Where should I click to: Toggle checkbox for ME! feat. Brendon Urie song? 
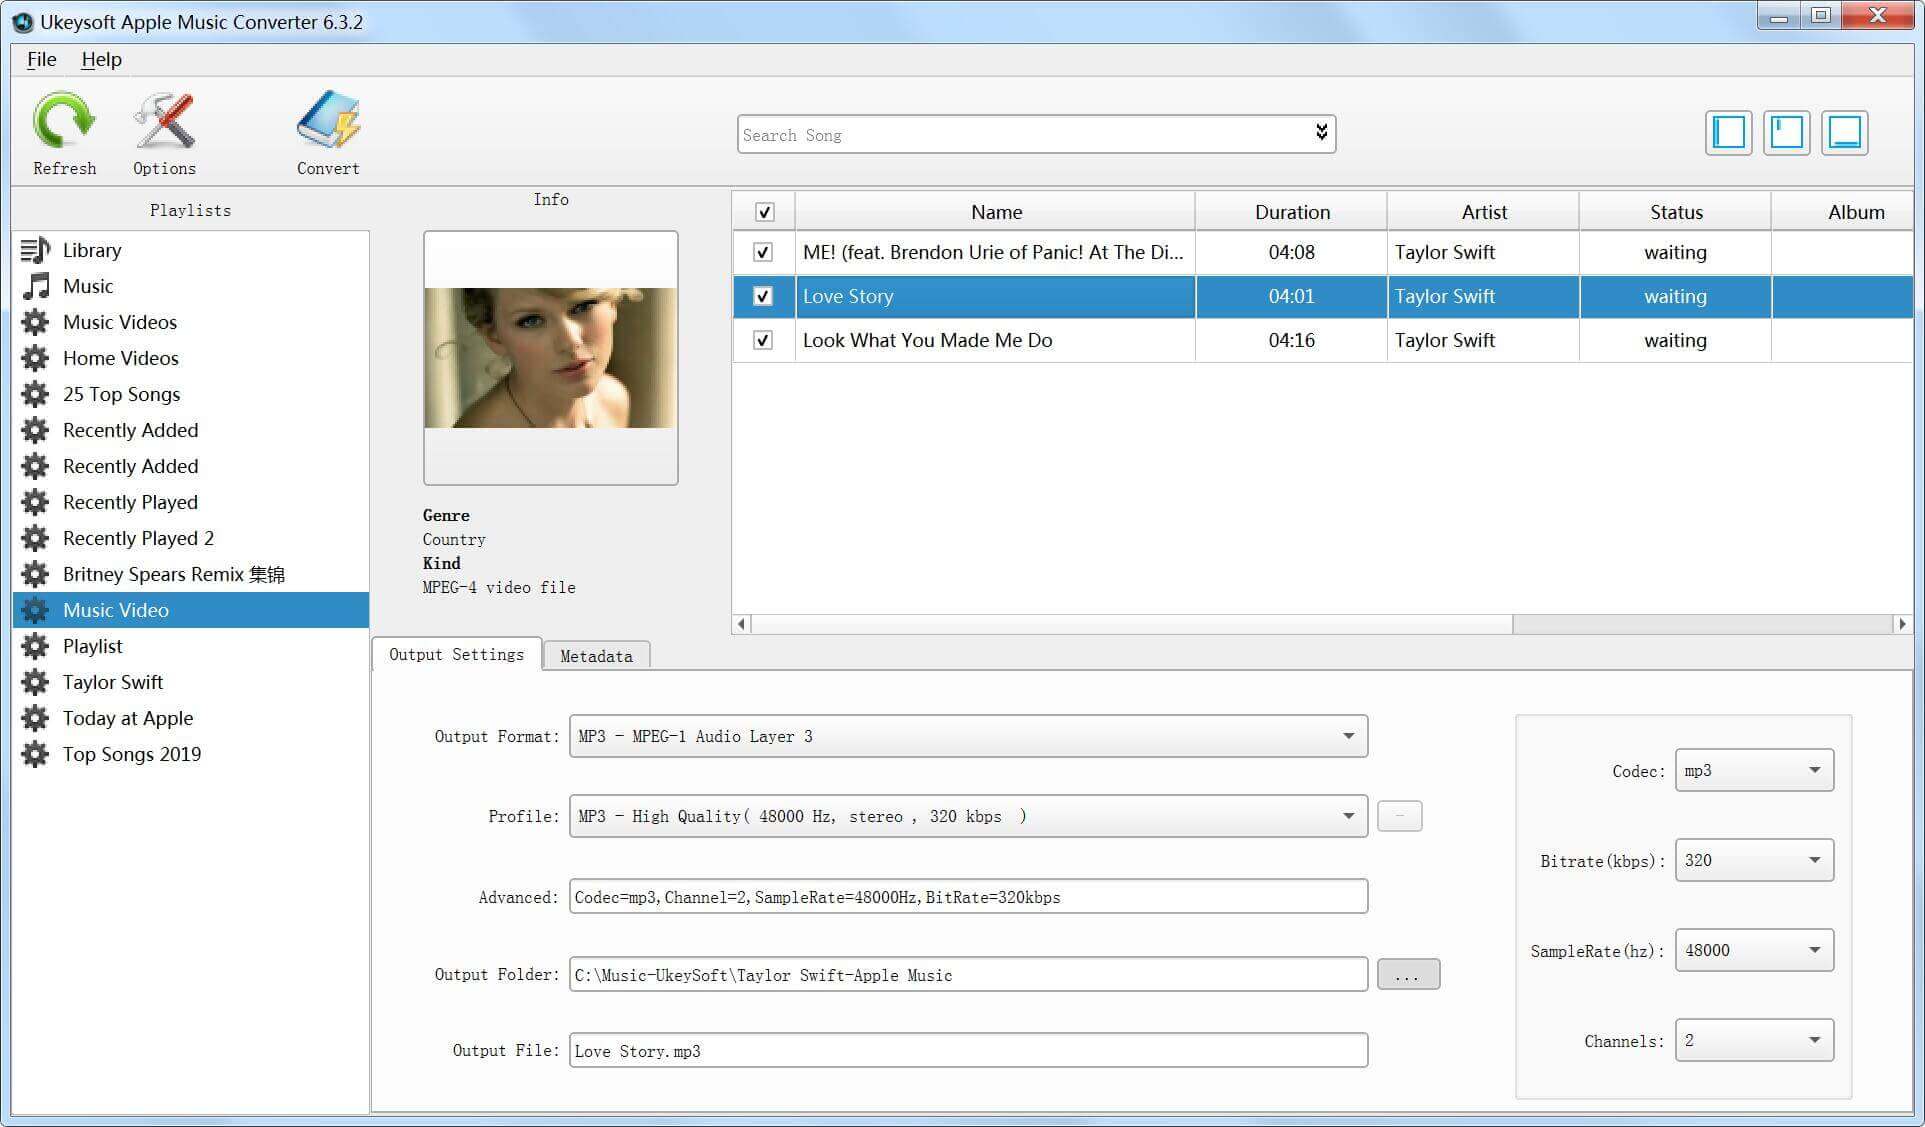[761, 251]
